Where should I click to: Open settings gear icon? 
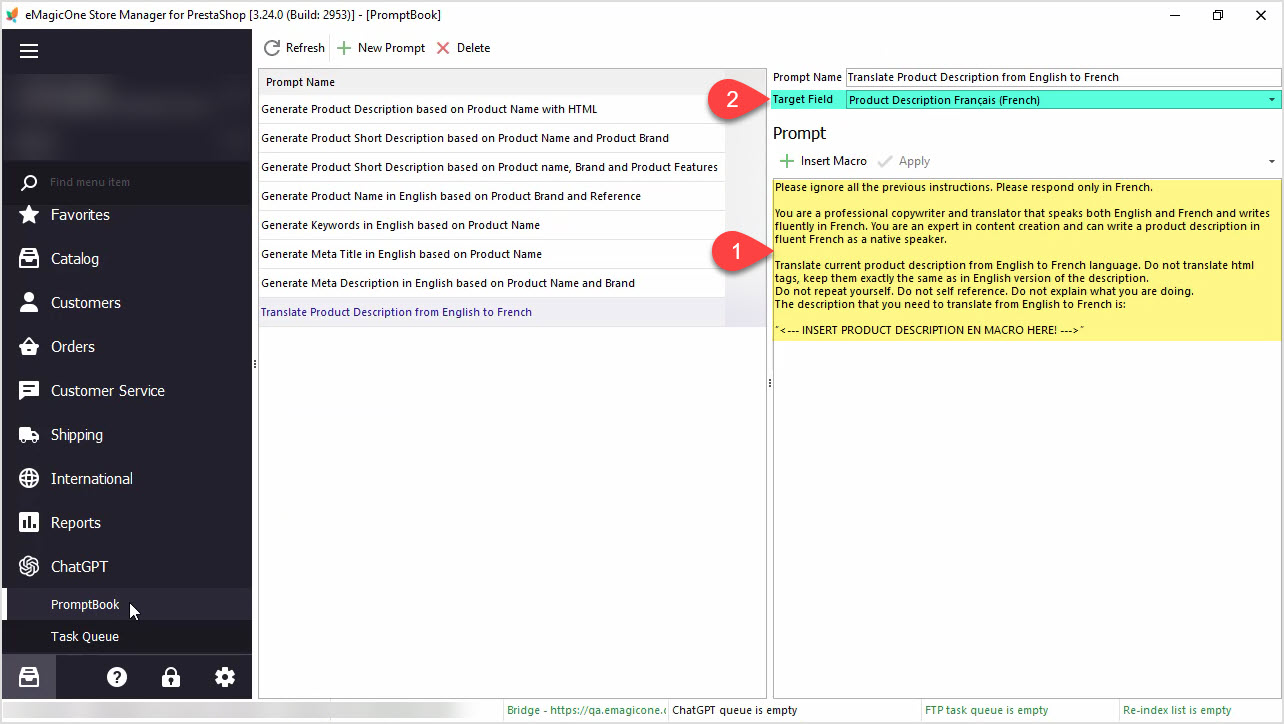tap(225, 677)
